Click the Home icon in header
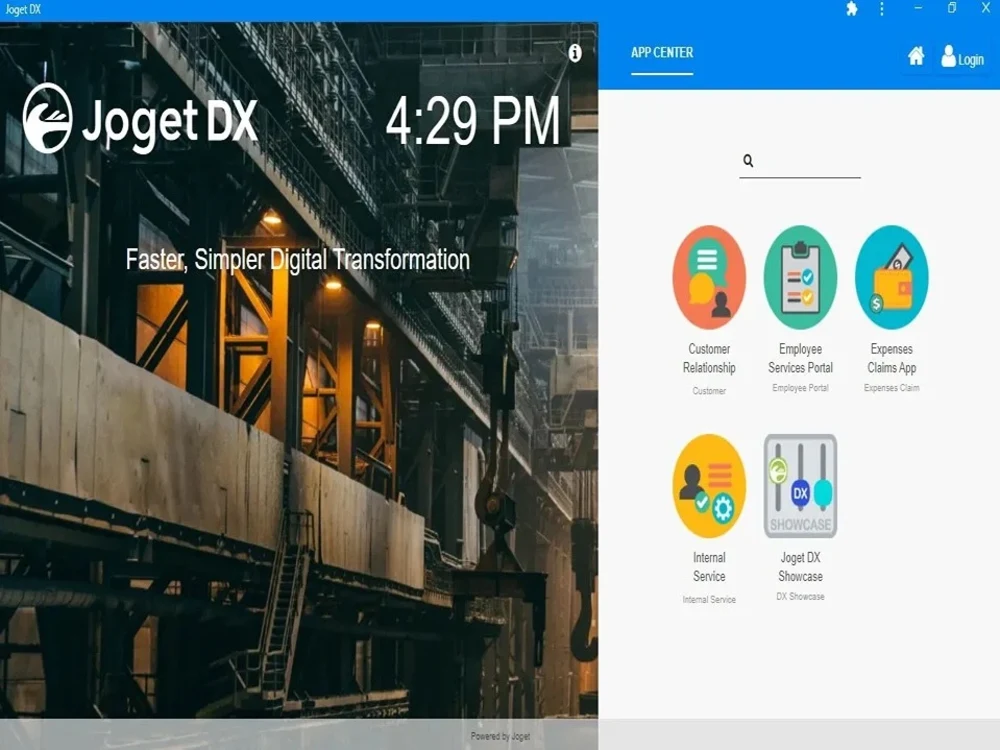This screenshot has height=750, width=1000. point(916,57)
